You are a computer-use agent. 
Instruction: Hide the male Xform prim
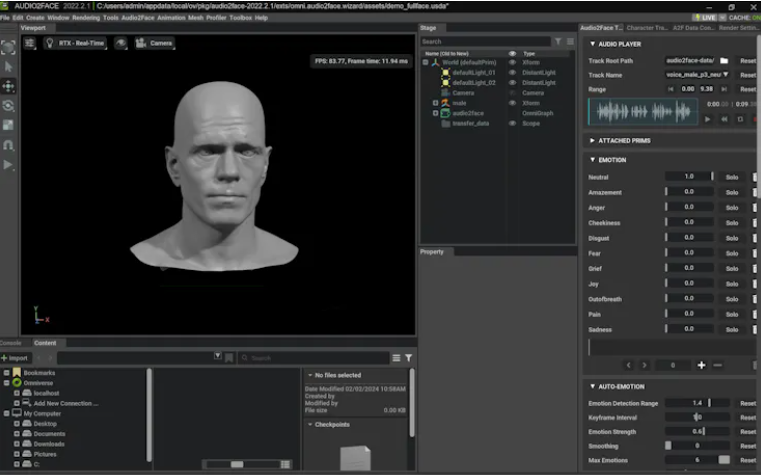(512, 102)
